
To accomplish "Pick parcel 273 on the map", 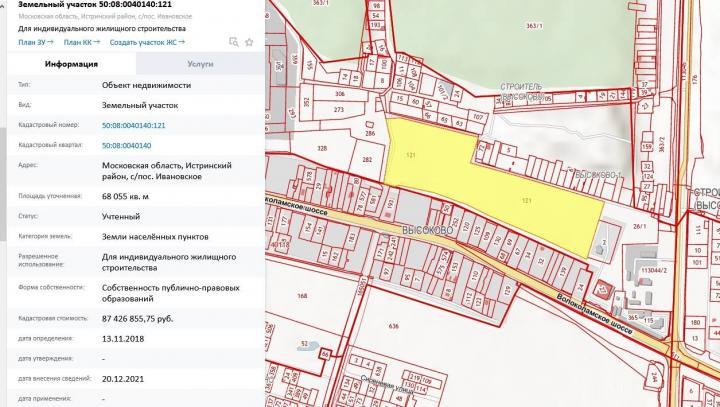I will [338, 109].
